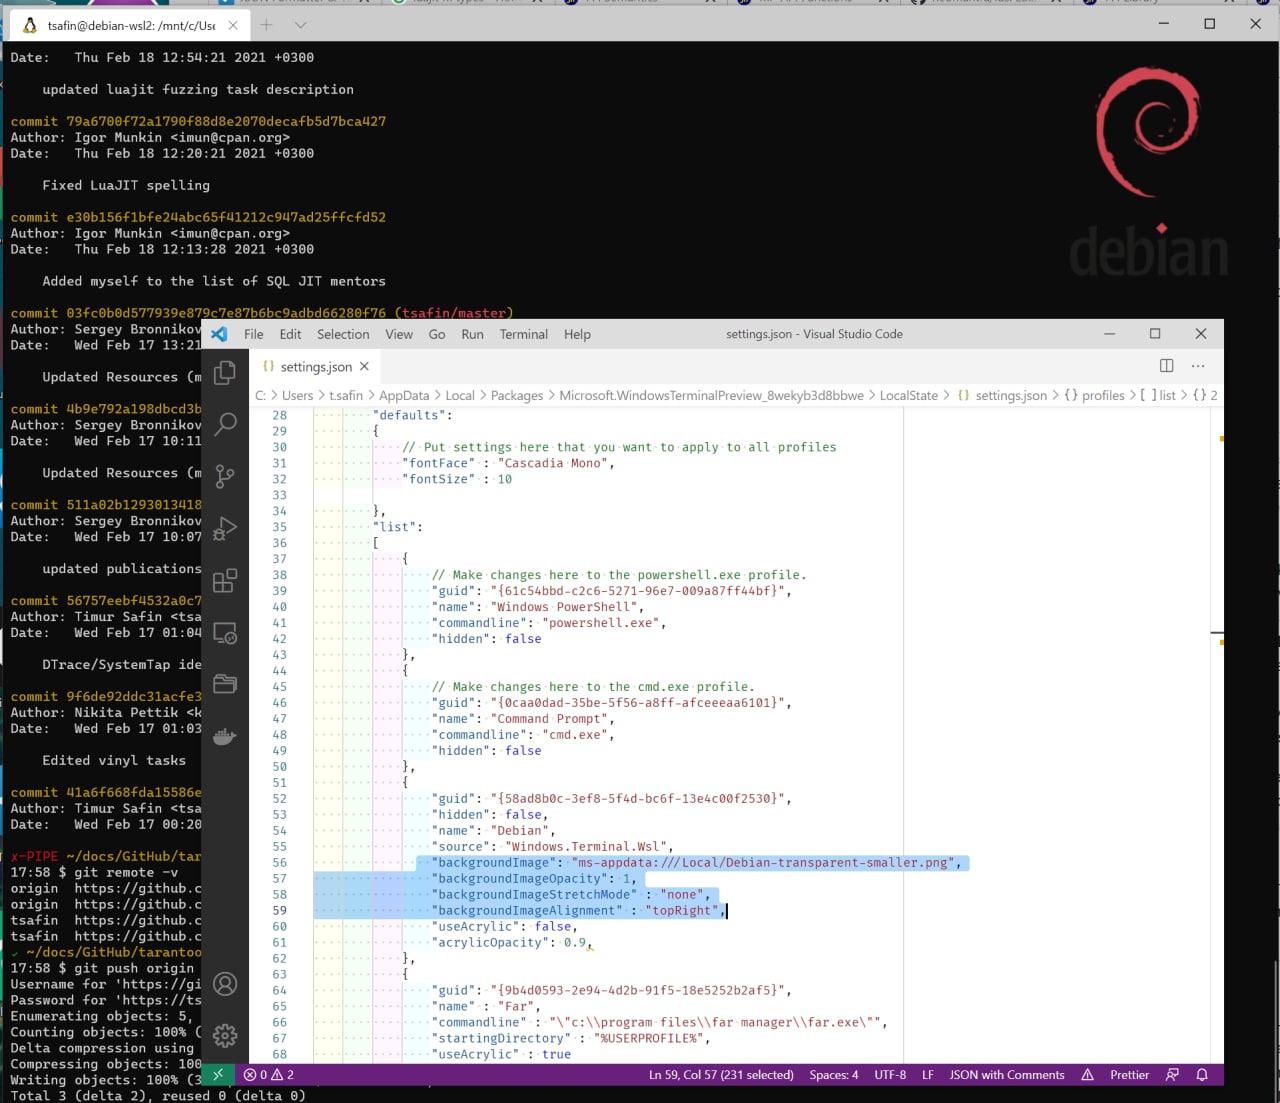The image size is (1280, 1103).
Task: Click "Windows PowerShell" name value on line 40
Action: tap(563, 607)
